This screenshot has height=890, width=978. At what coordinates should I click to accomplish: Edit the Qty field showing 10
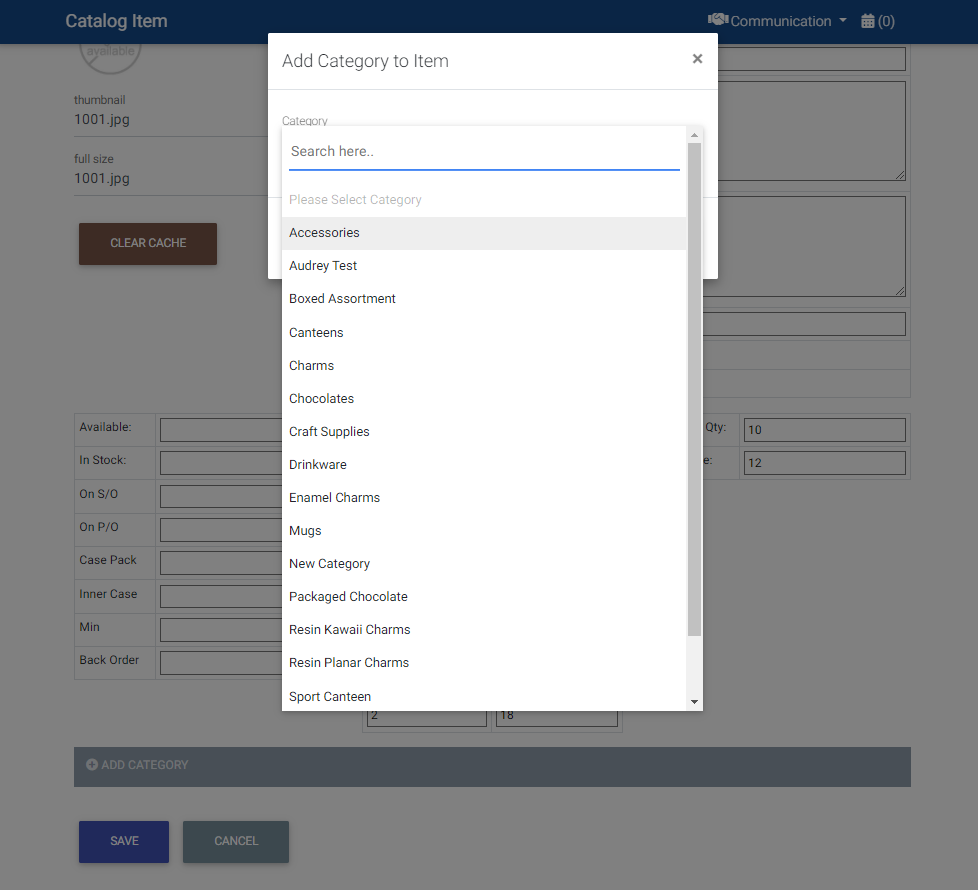824,429
